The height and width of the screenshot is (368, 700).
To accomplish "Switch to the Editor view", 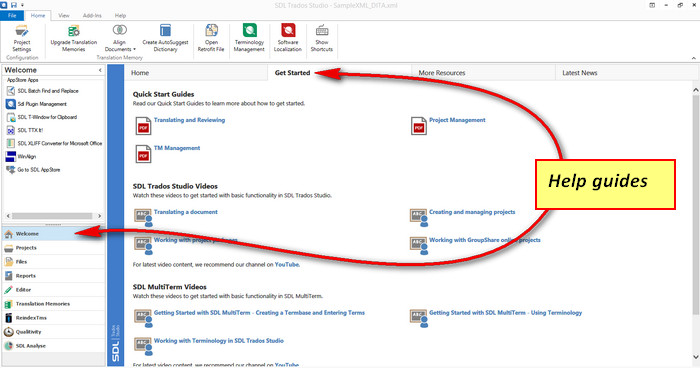I will (54, 290).
